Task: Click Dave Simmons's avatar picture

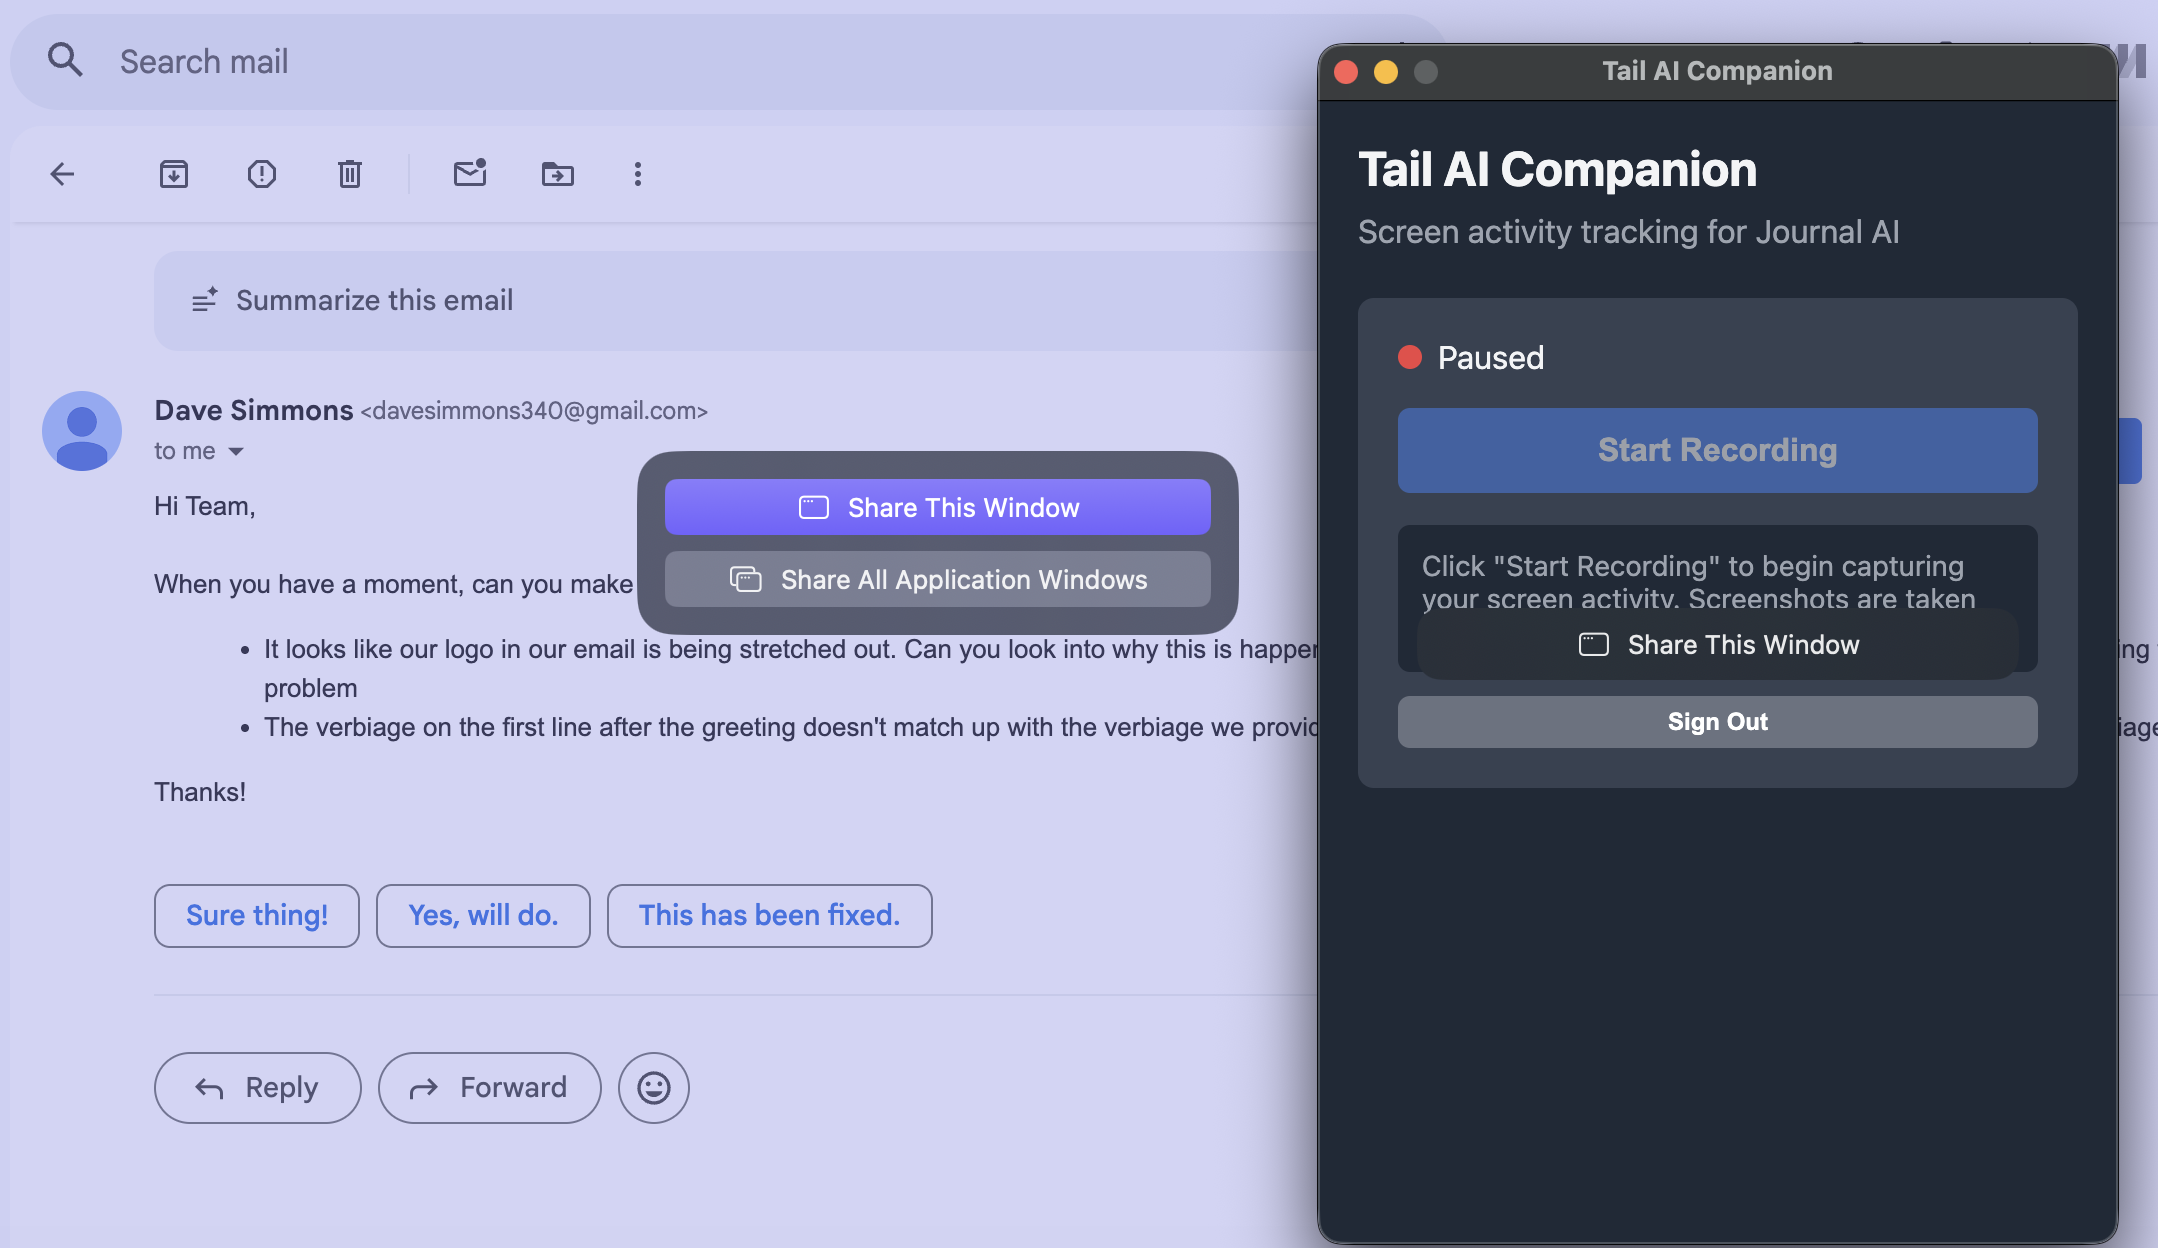Action: point(82,431)
